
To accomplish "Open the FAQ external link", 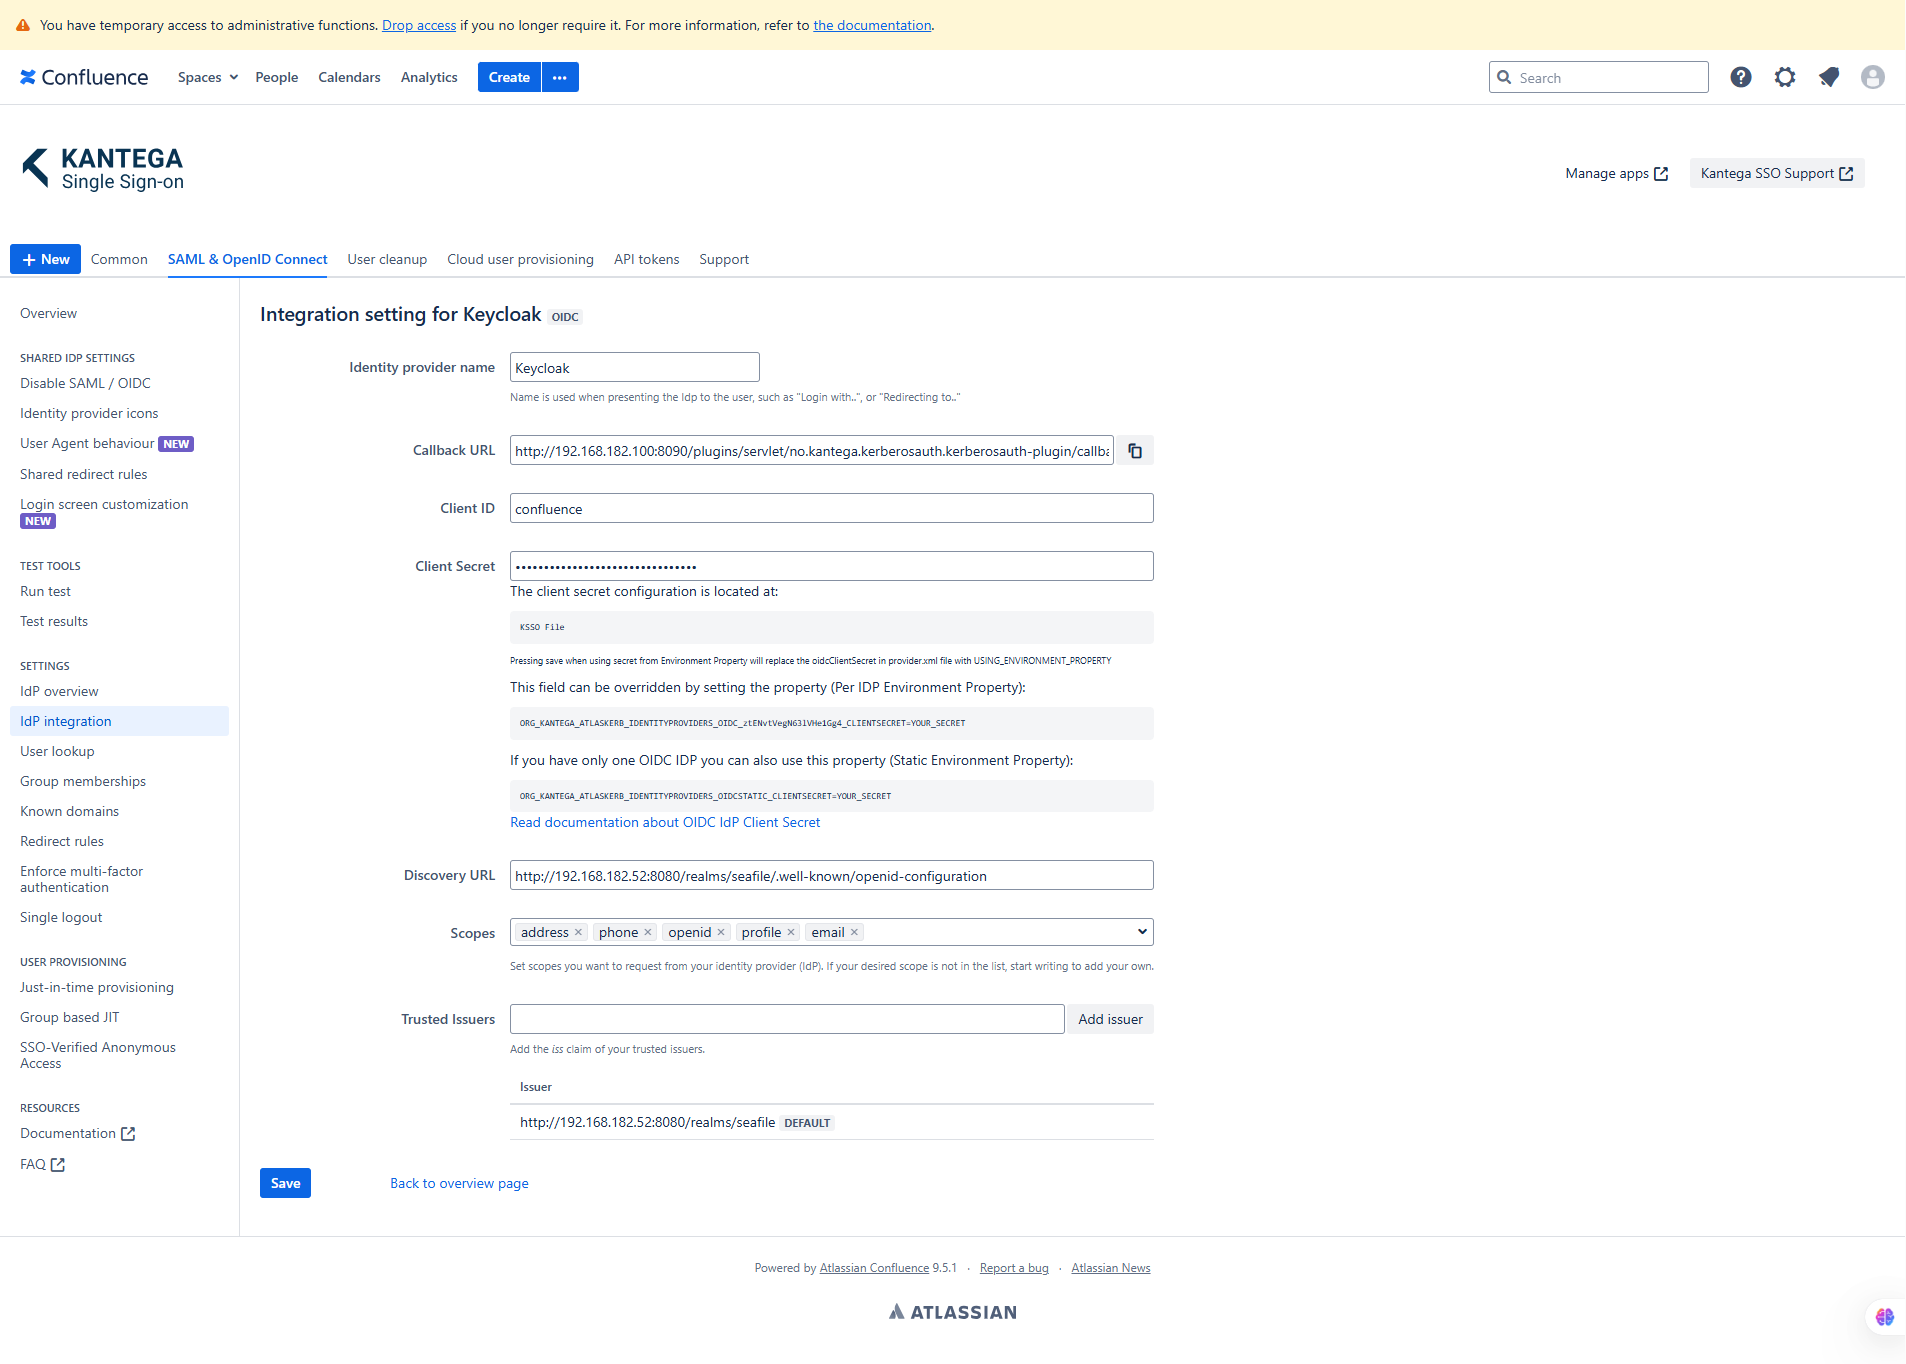I will (x=42, y=1164).
